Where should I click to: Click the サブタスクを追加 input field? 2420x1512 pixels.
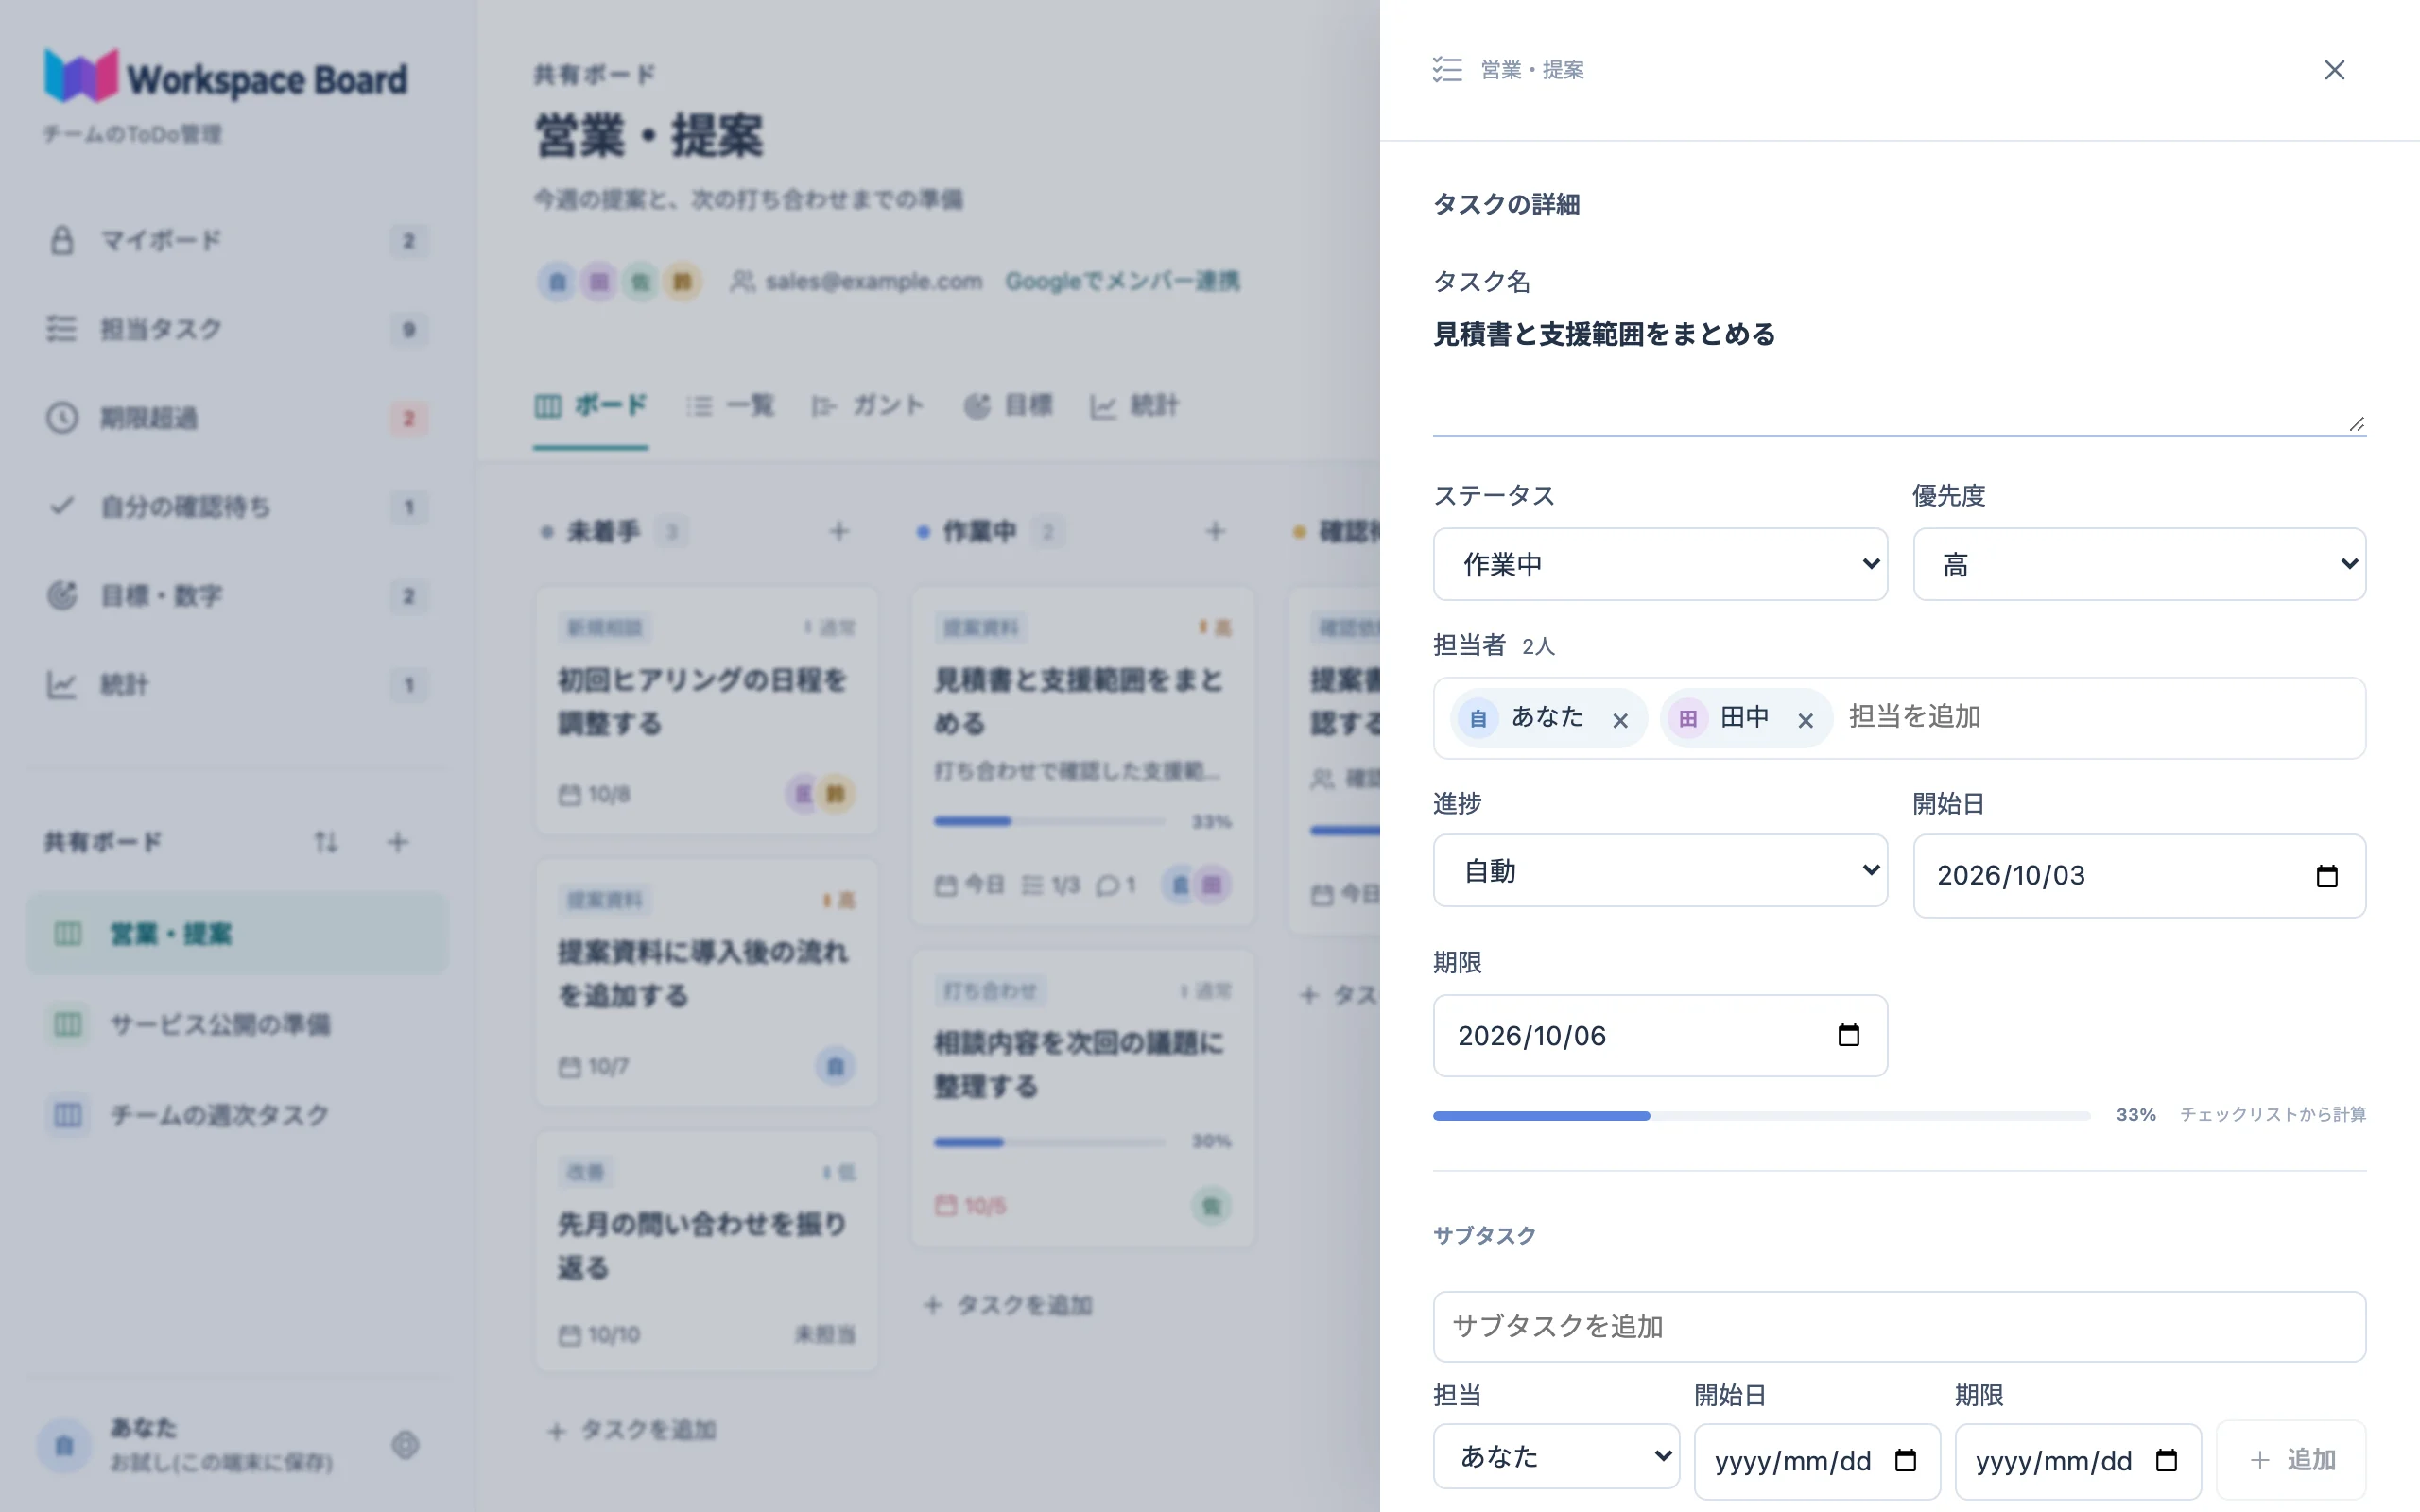point(1899,1326)
